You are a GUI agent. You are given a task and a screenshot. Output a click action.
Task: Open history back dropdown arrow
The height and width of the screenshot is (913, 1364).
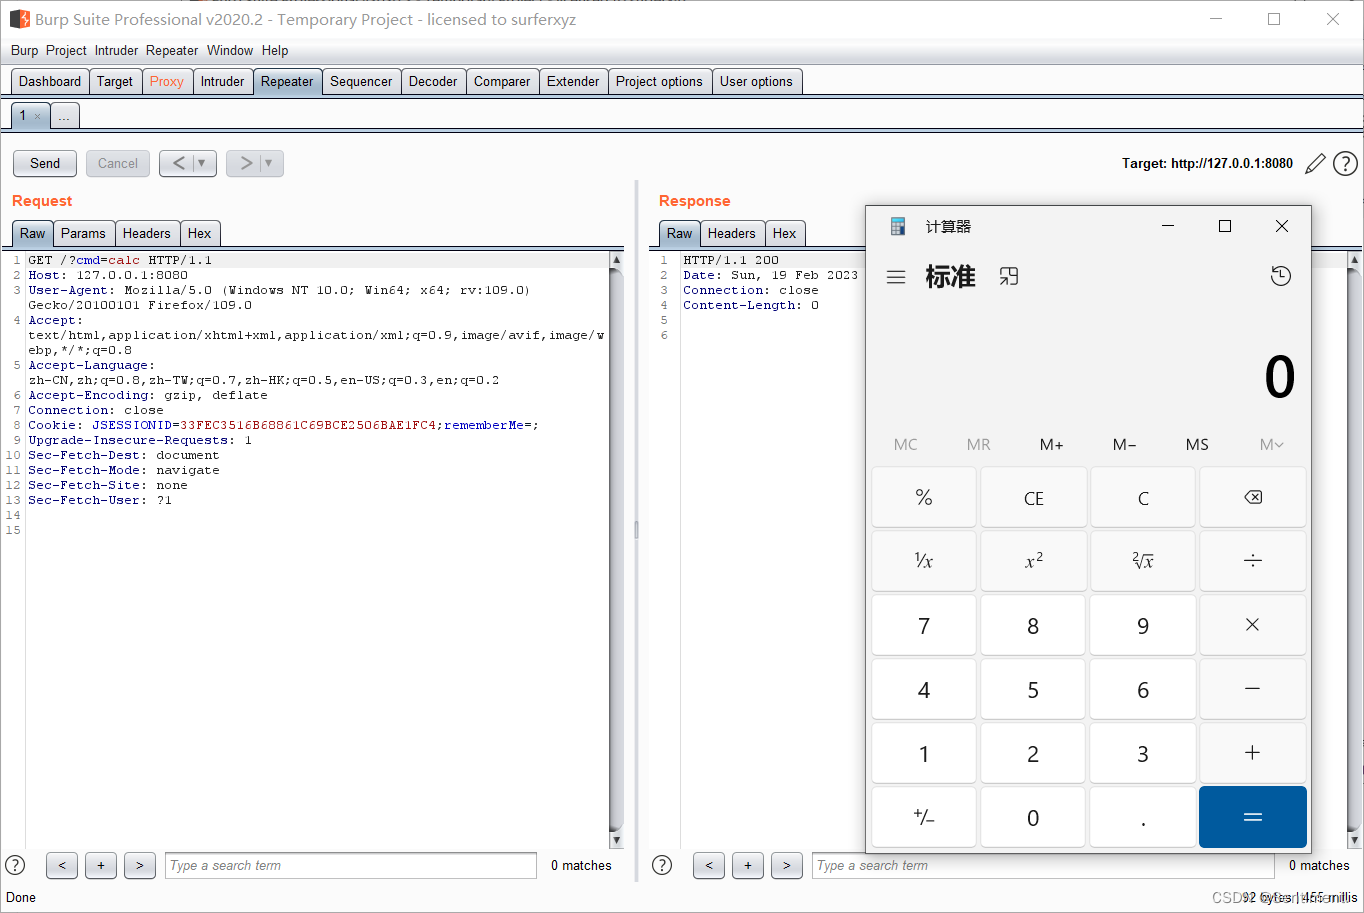point(202,163)
